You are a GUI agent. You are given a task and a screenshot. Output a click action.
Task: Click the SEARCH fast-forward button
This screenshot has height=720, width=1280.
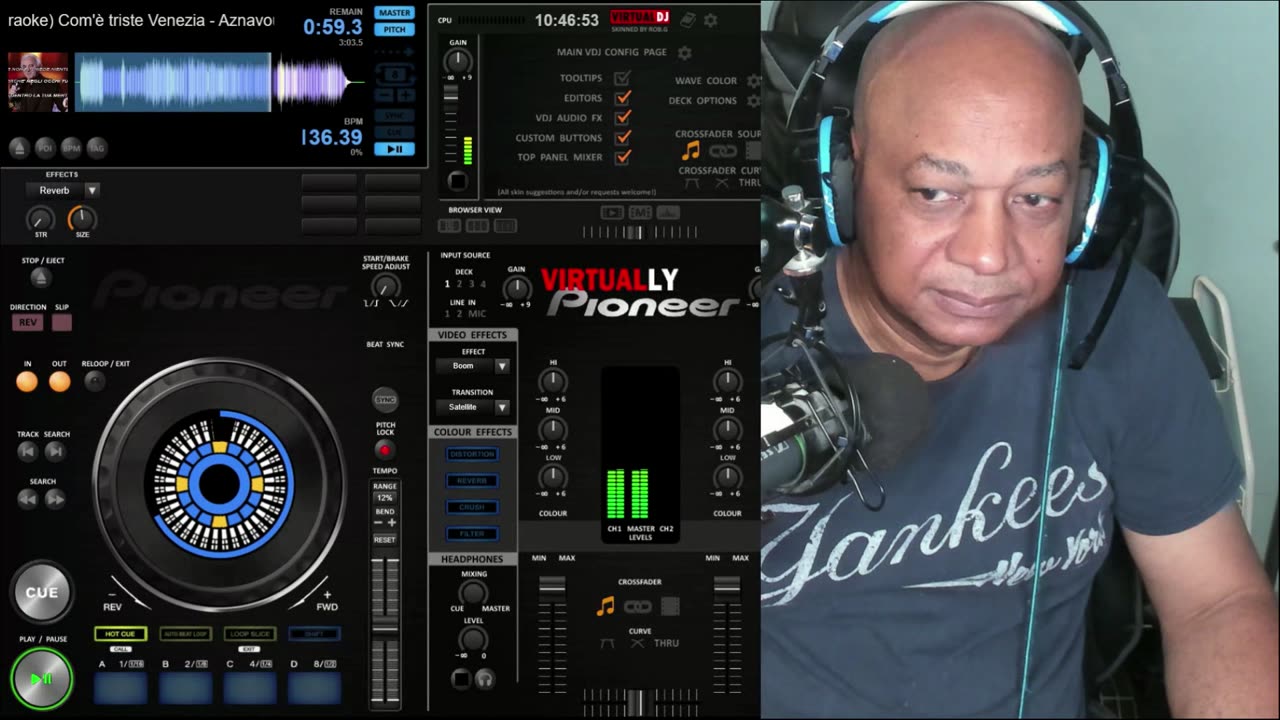(55, 498)
